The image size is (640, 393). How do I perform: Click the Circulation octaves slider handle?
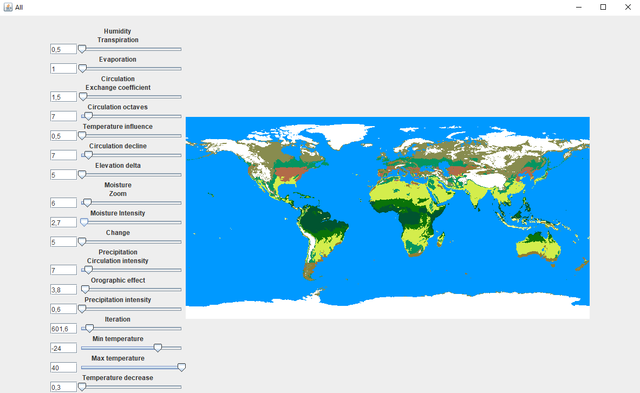pos(88,116)
